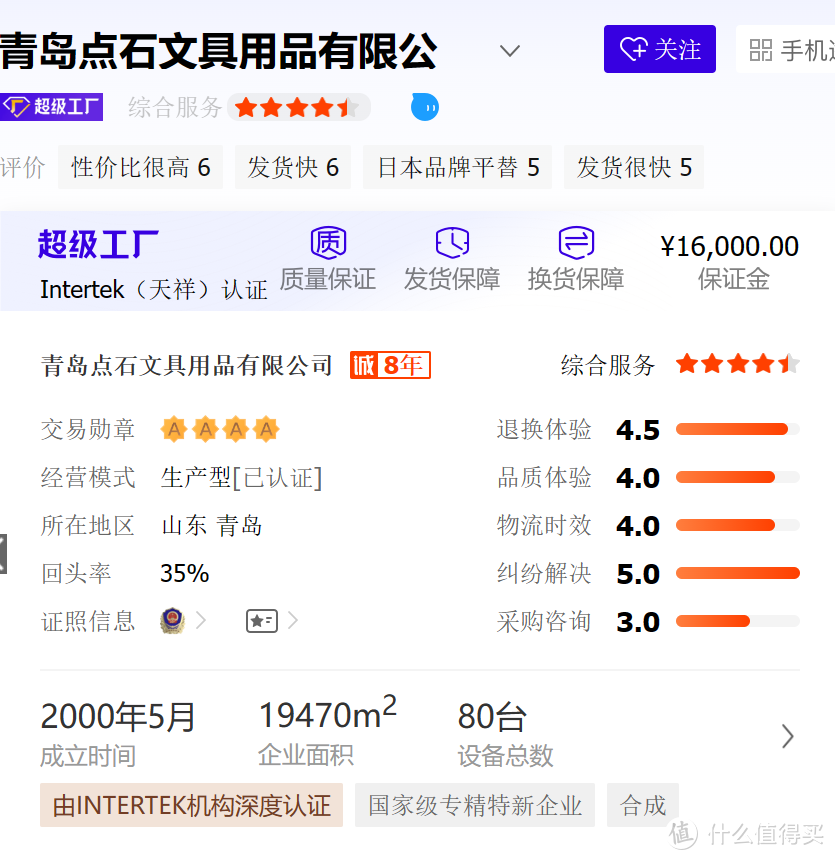Expand factory details with right chevron
Screen dimensions: 835x860
tap(788, 737)
